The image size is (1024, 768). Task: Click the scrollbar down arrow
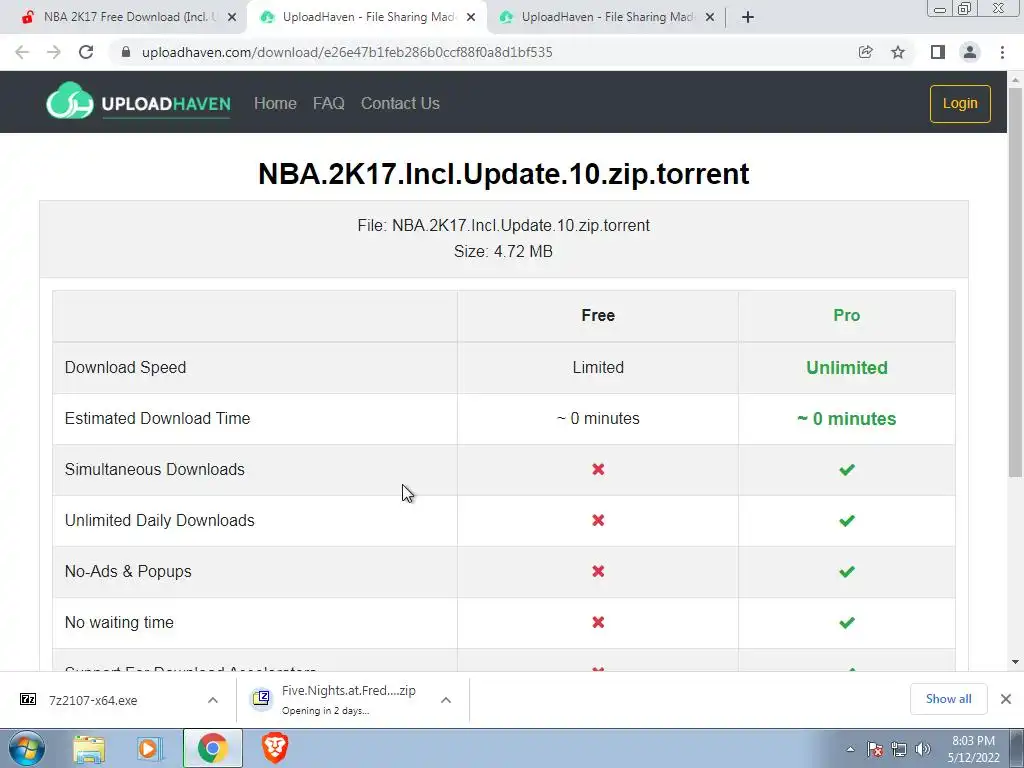coord(1015,662)
